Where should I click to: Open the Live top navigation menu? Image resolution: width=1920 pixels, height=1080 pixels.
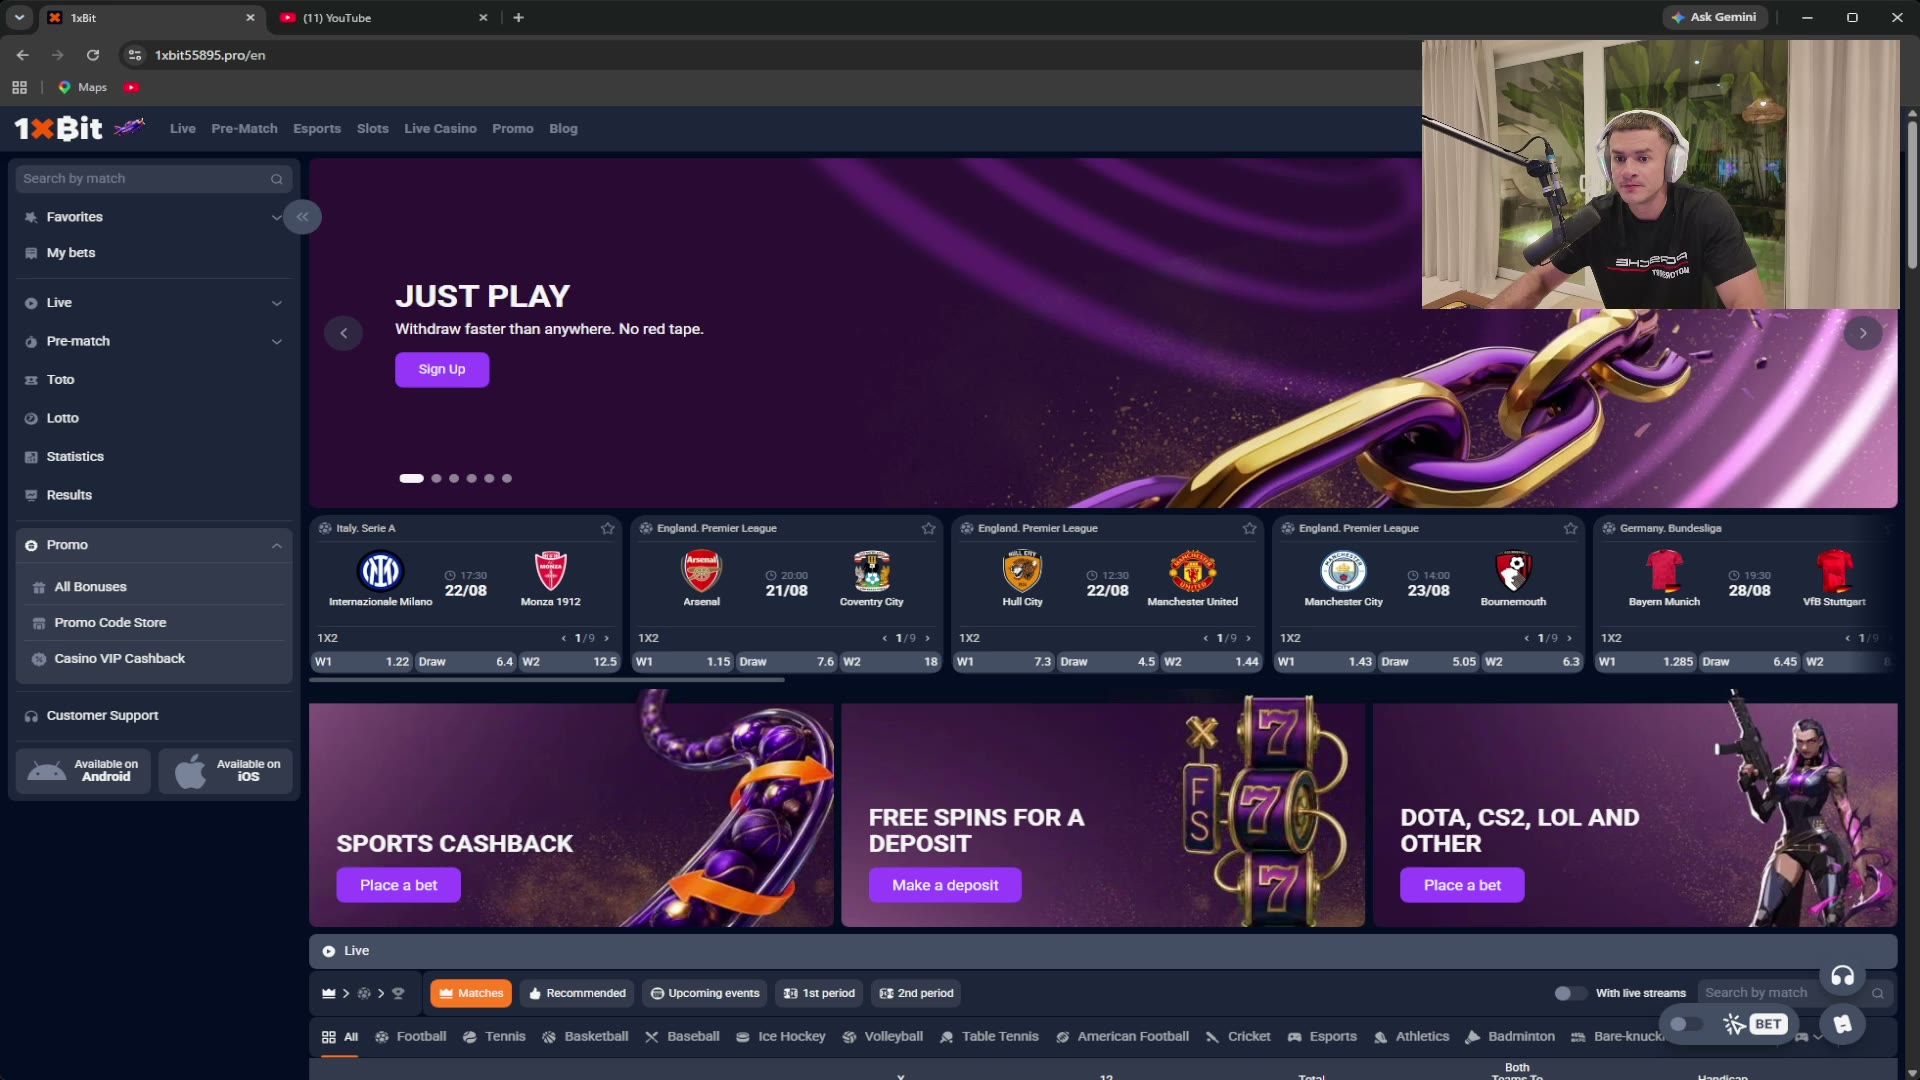point(182,128)
